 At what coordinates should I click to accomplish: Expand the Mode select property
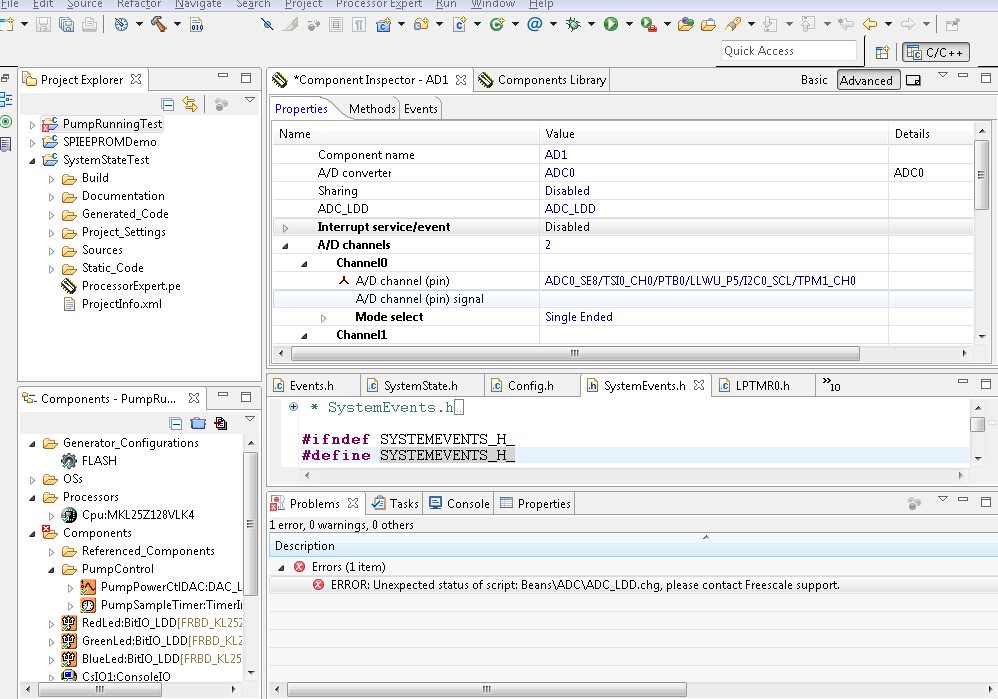click(323, 317)
